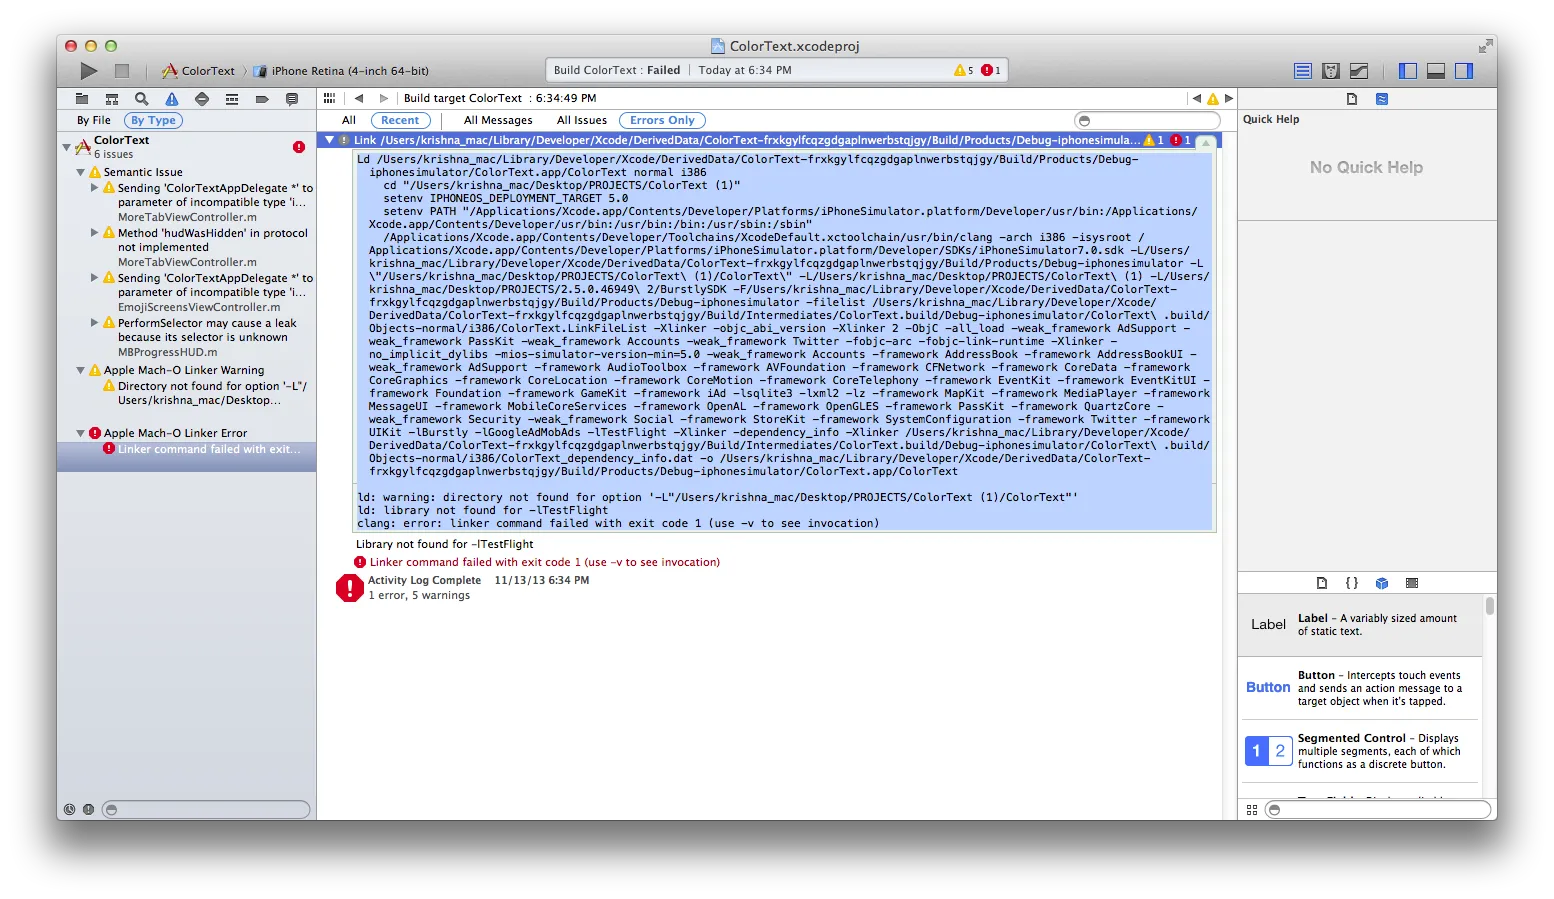1554x899 pixels.
Task: Click the object library scrollbar
Action: coord(1489,606)
